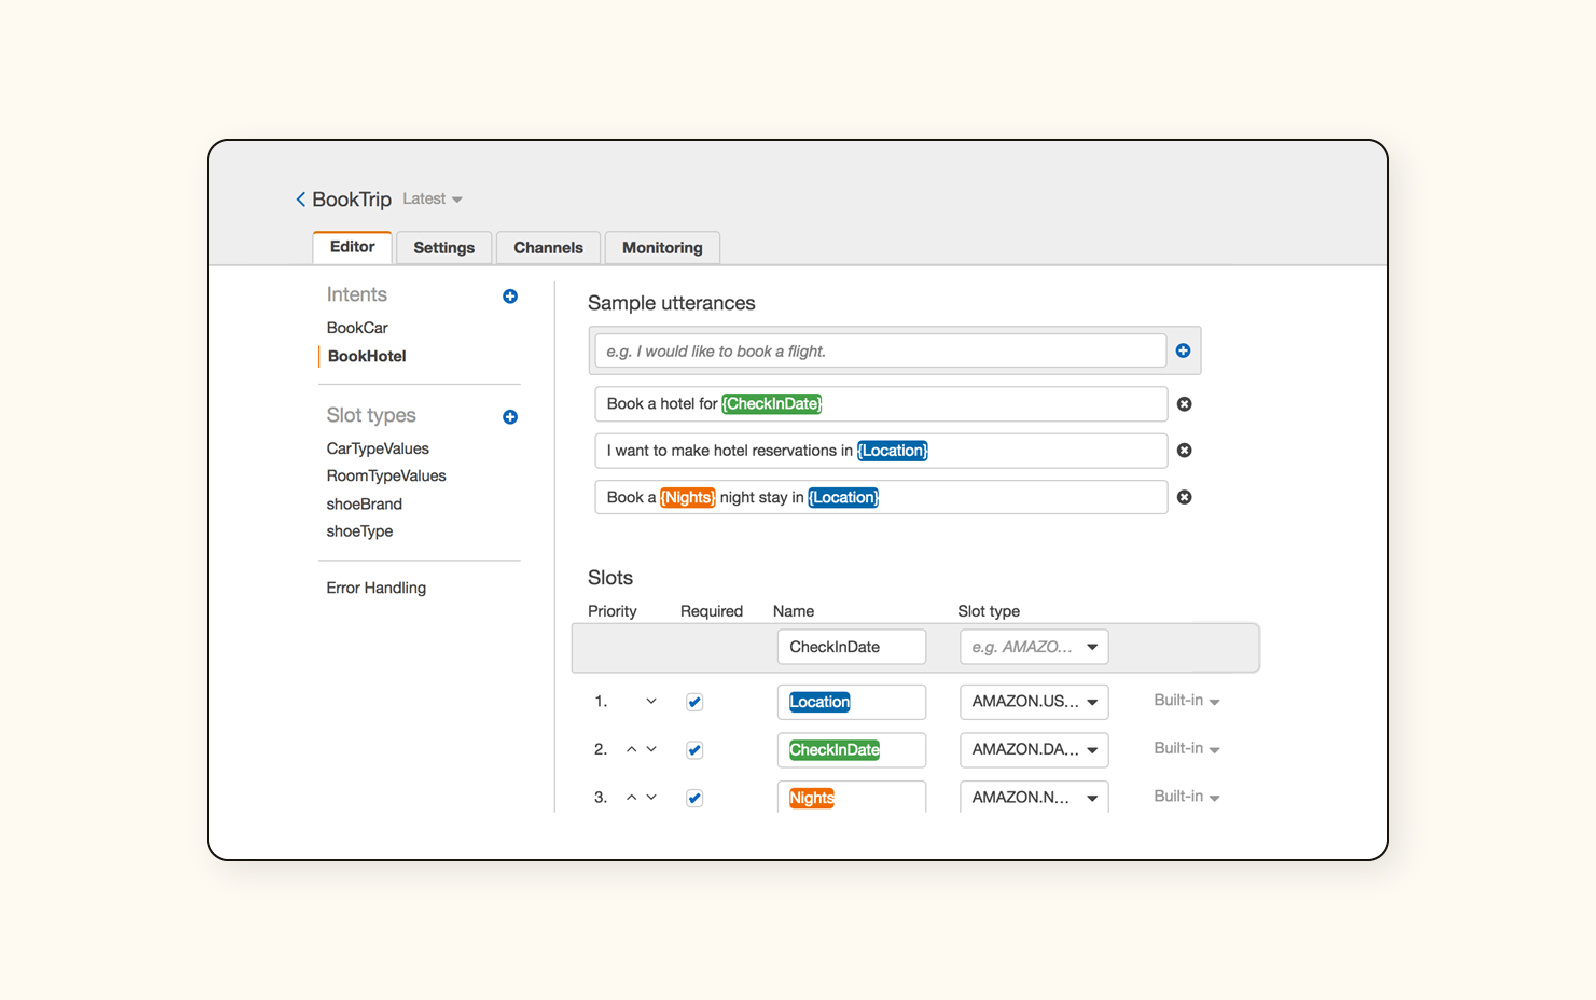
Task: Click the sample utterance input field
Action: coord(880,351)
